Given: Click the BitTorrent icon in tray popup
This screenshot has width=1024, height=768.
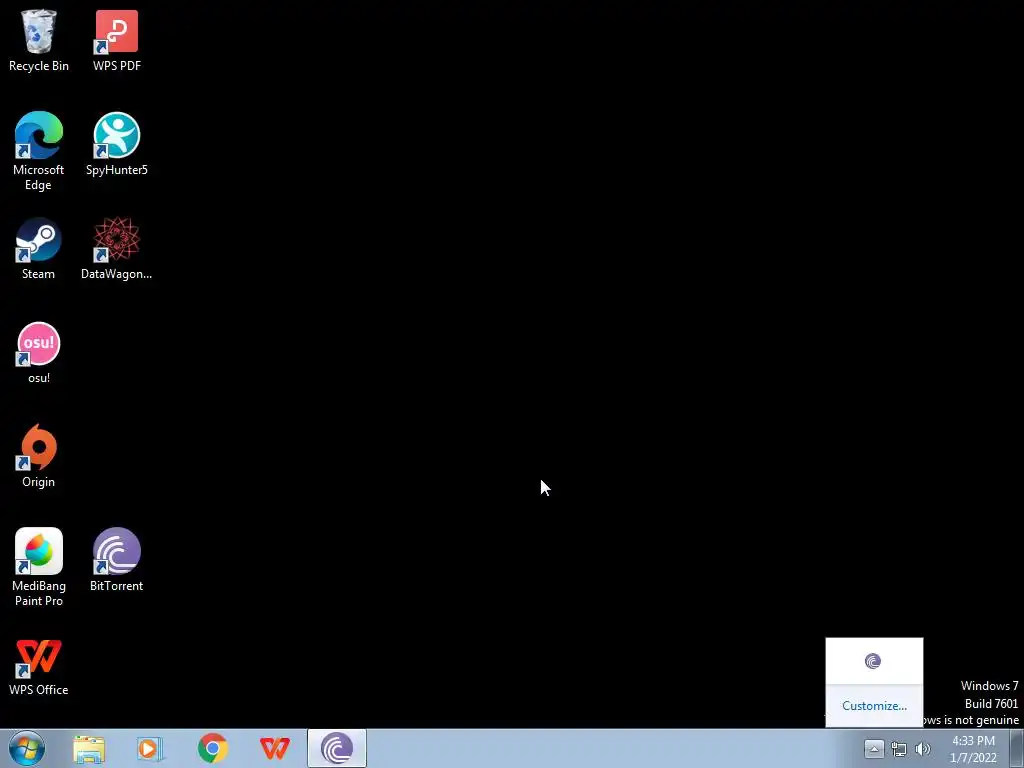Looking at the screenshot, I should point(873,661).
